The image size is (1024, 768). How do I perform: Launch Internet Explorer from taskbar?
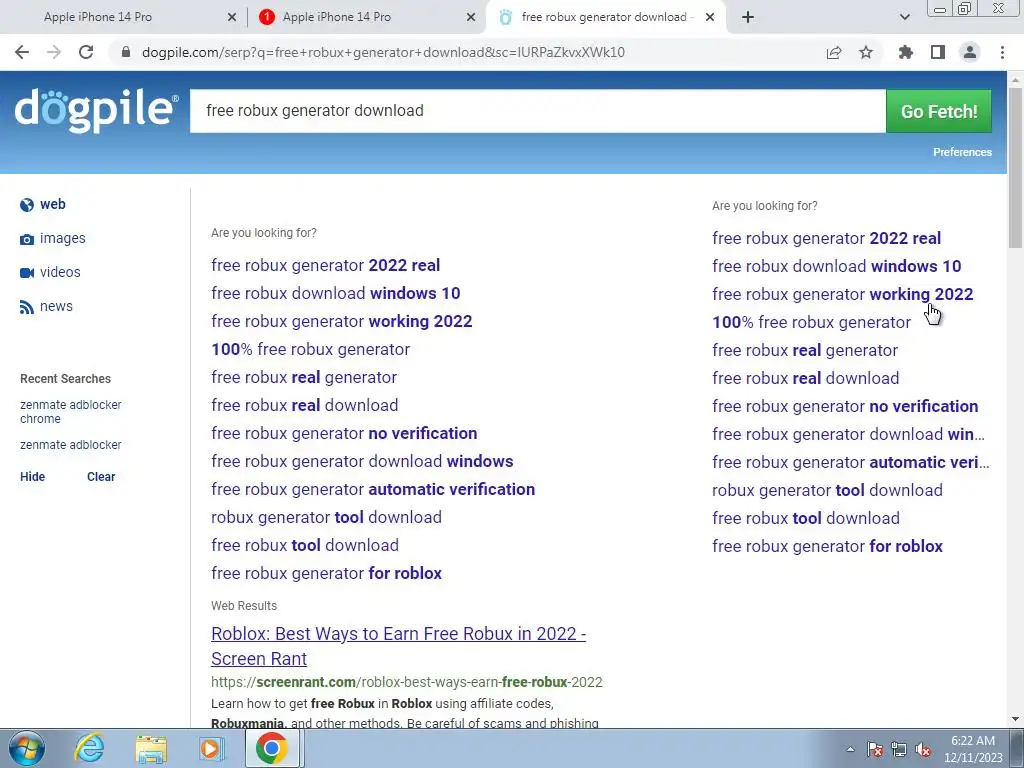point(89,748)
